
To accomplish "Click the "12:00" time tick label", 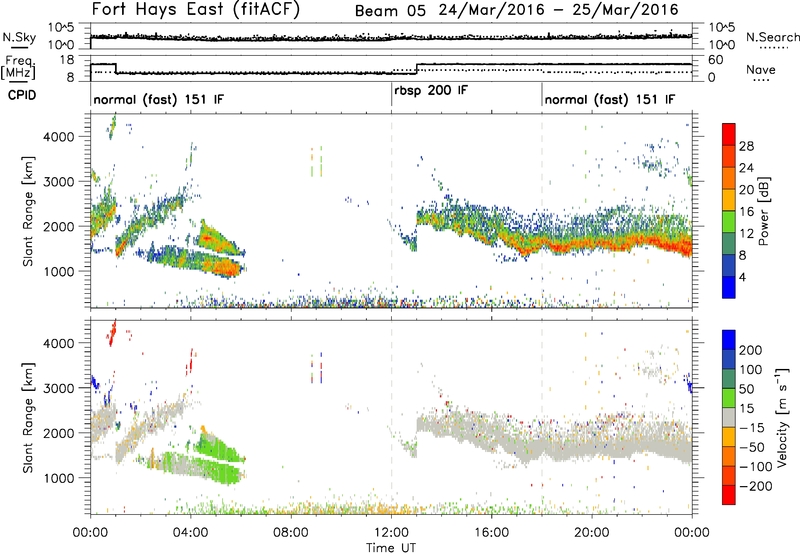I will [391, 533].
